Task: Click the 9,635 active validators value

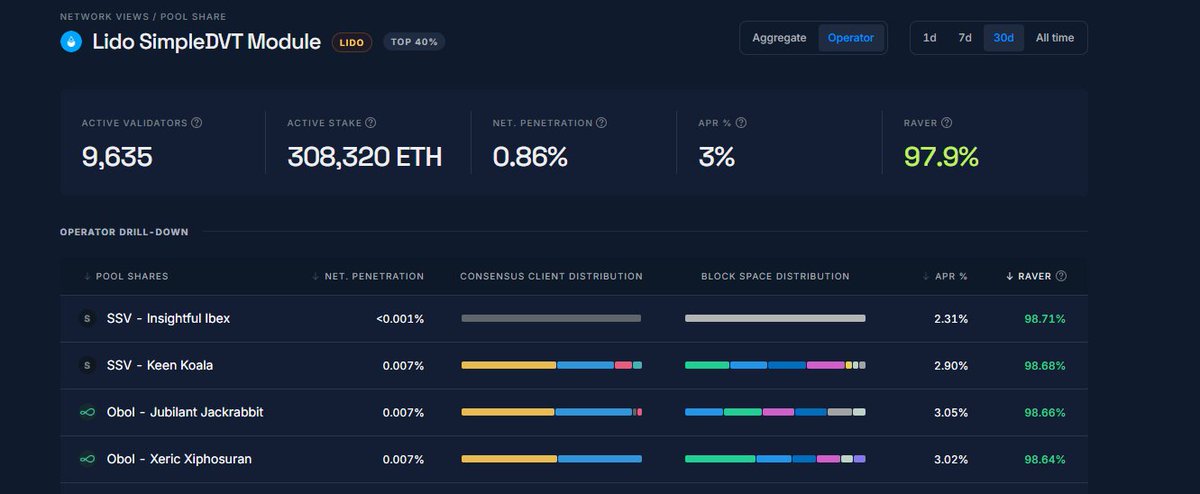Action: tap(117, 157)
